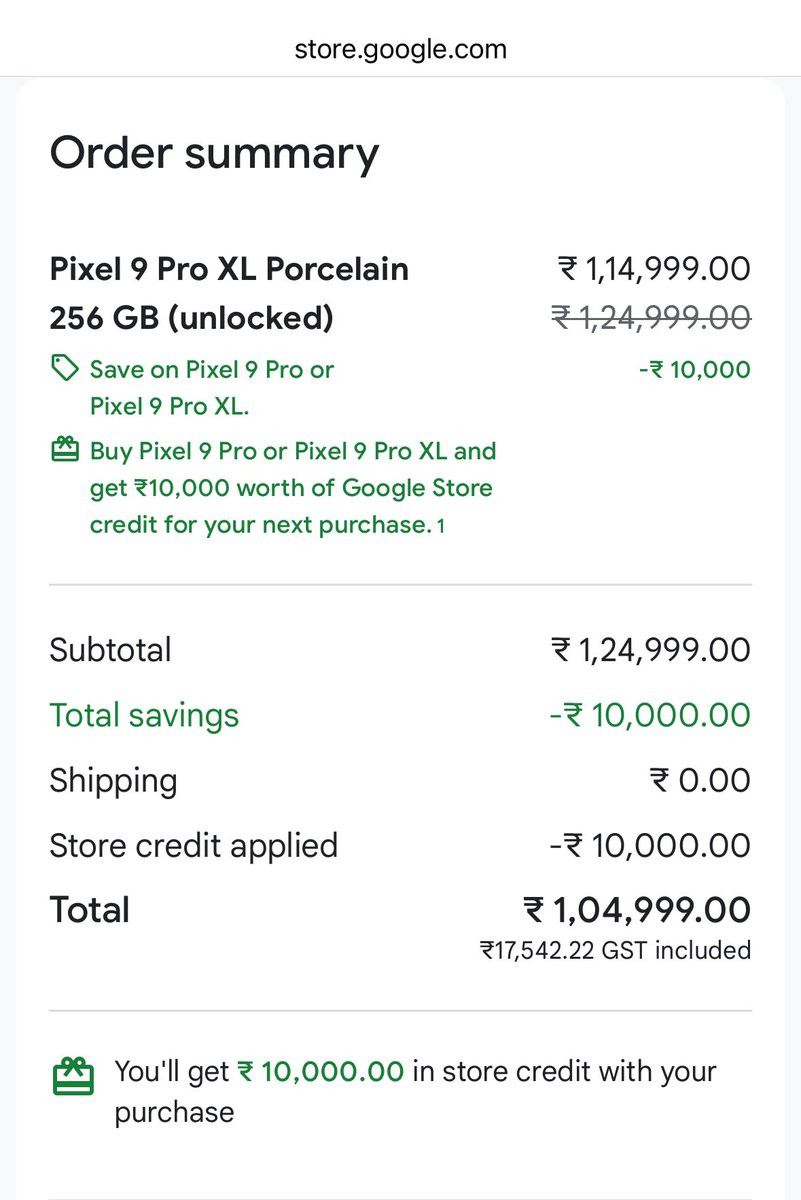
Task: Click the gift icon beside "You'll get" message
Action: click(x=73, y=1077)
